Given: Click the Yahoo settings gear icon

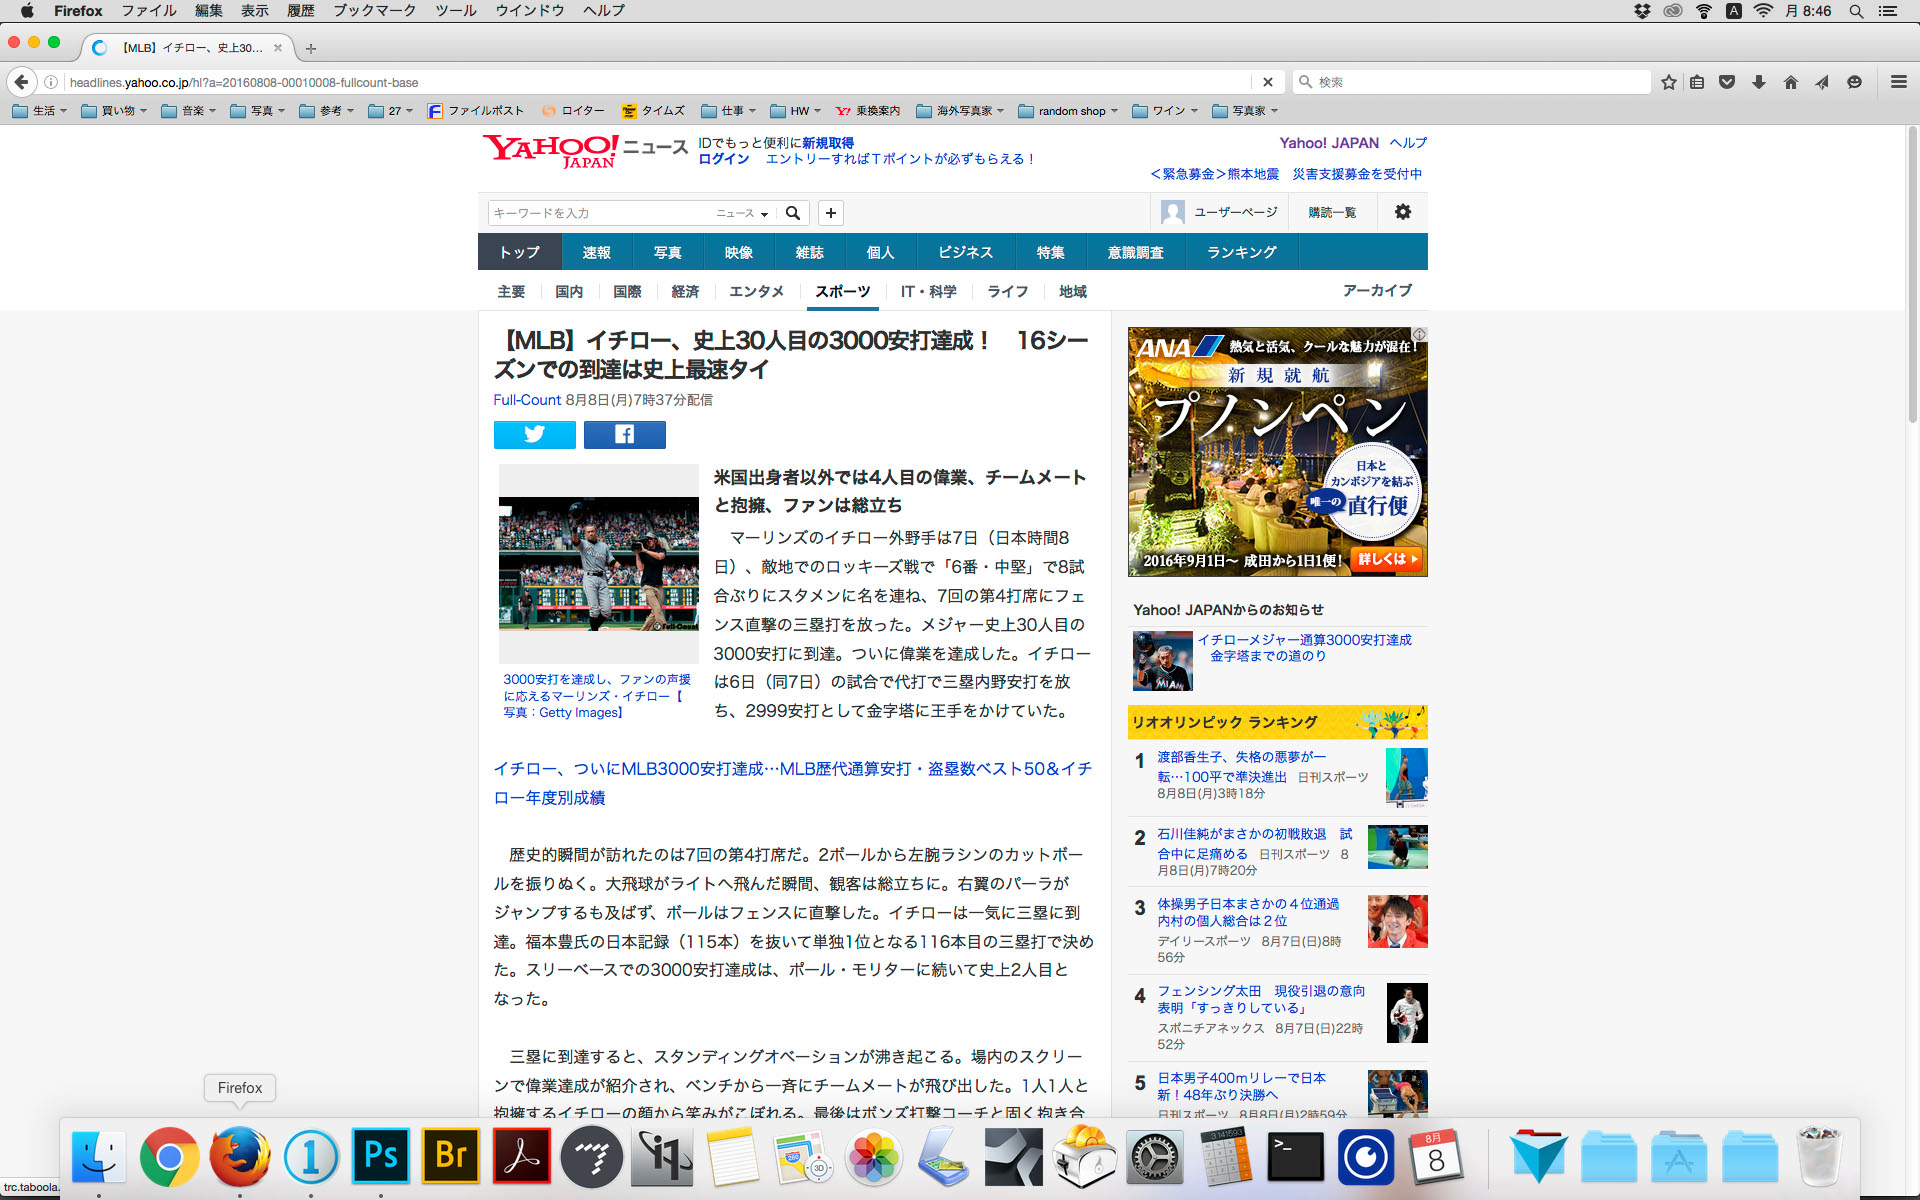Looking at the screenshot, I should click(1402, 212).
